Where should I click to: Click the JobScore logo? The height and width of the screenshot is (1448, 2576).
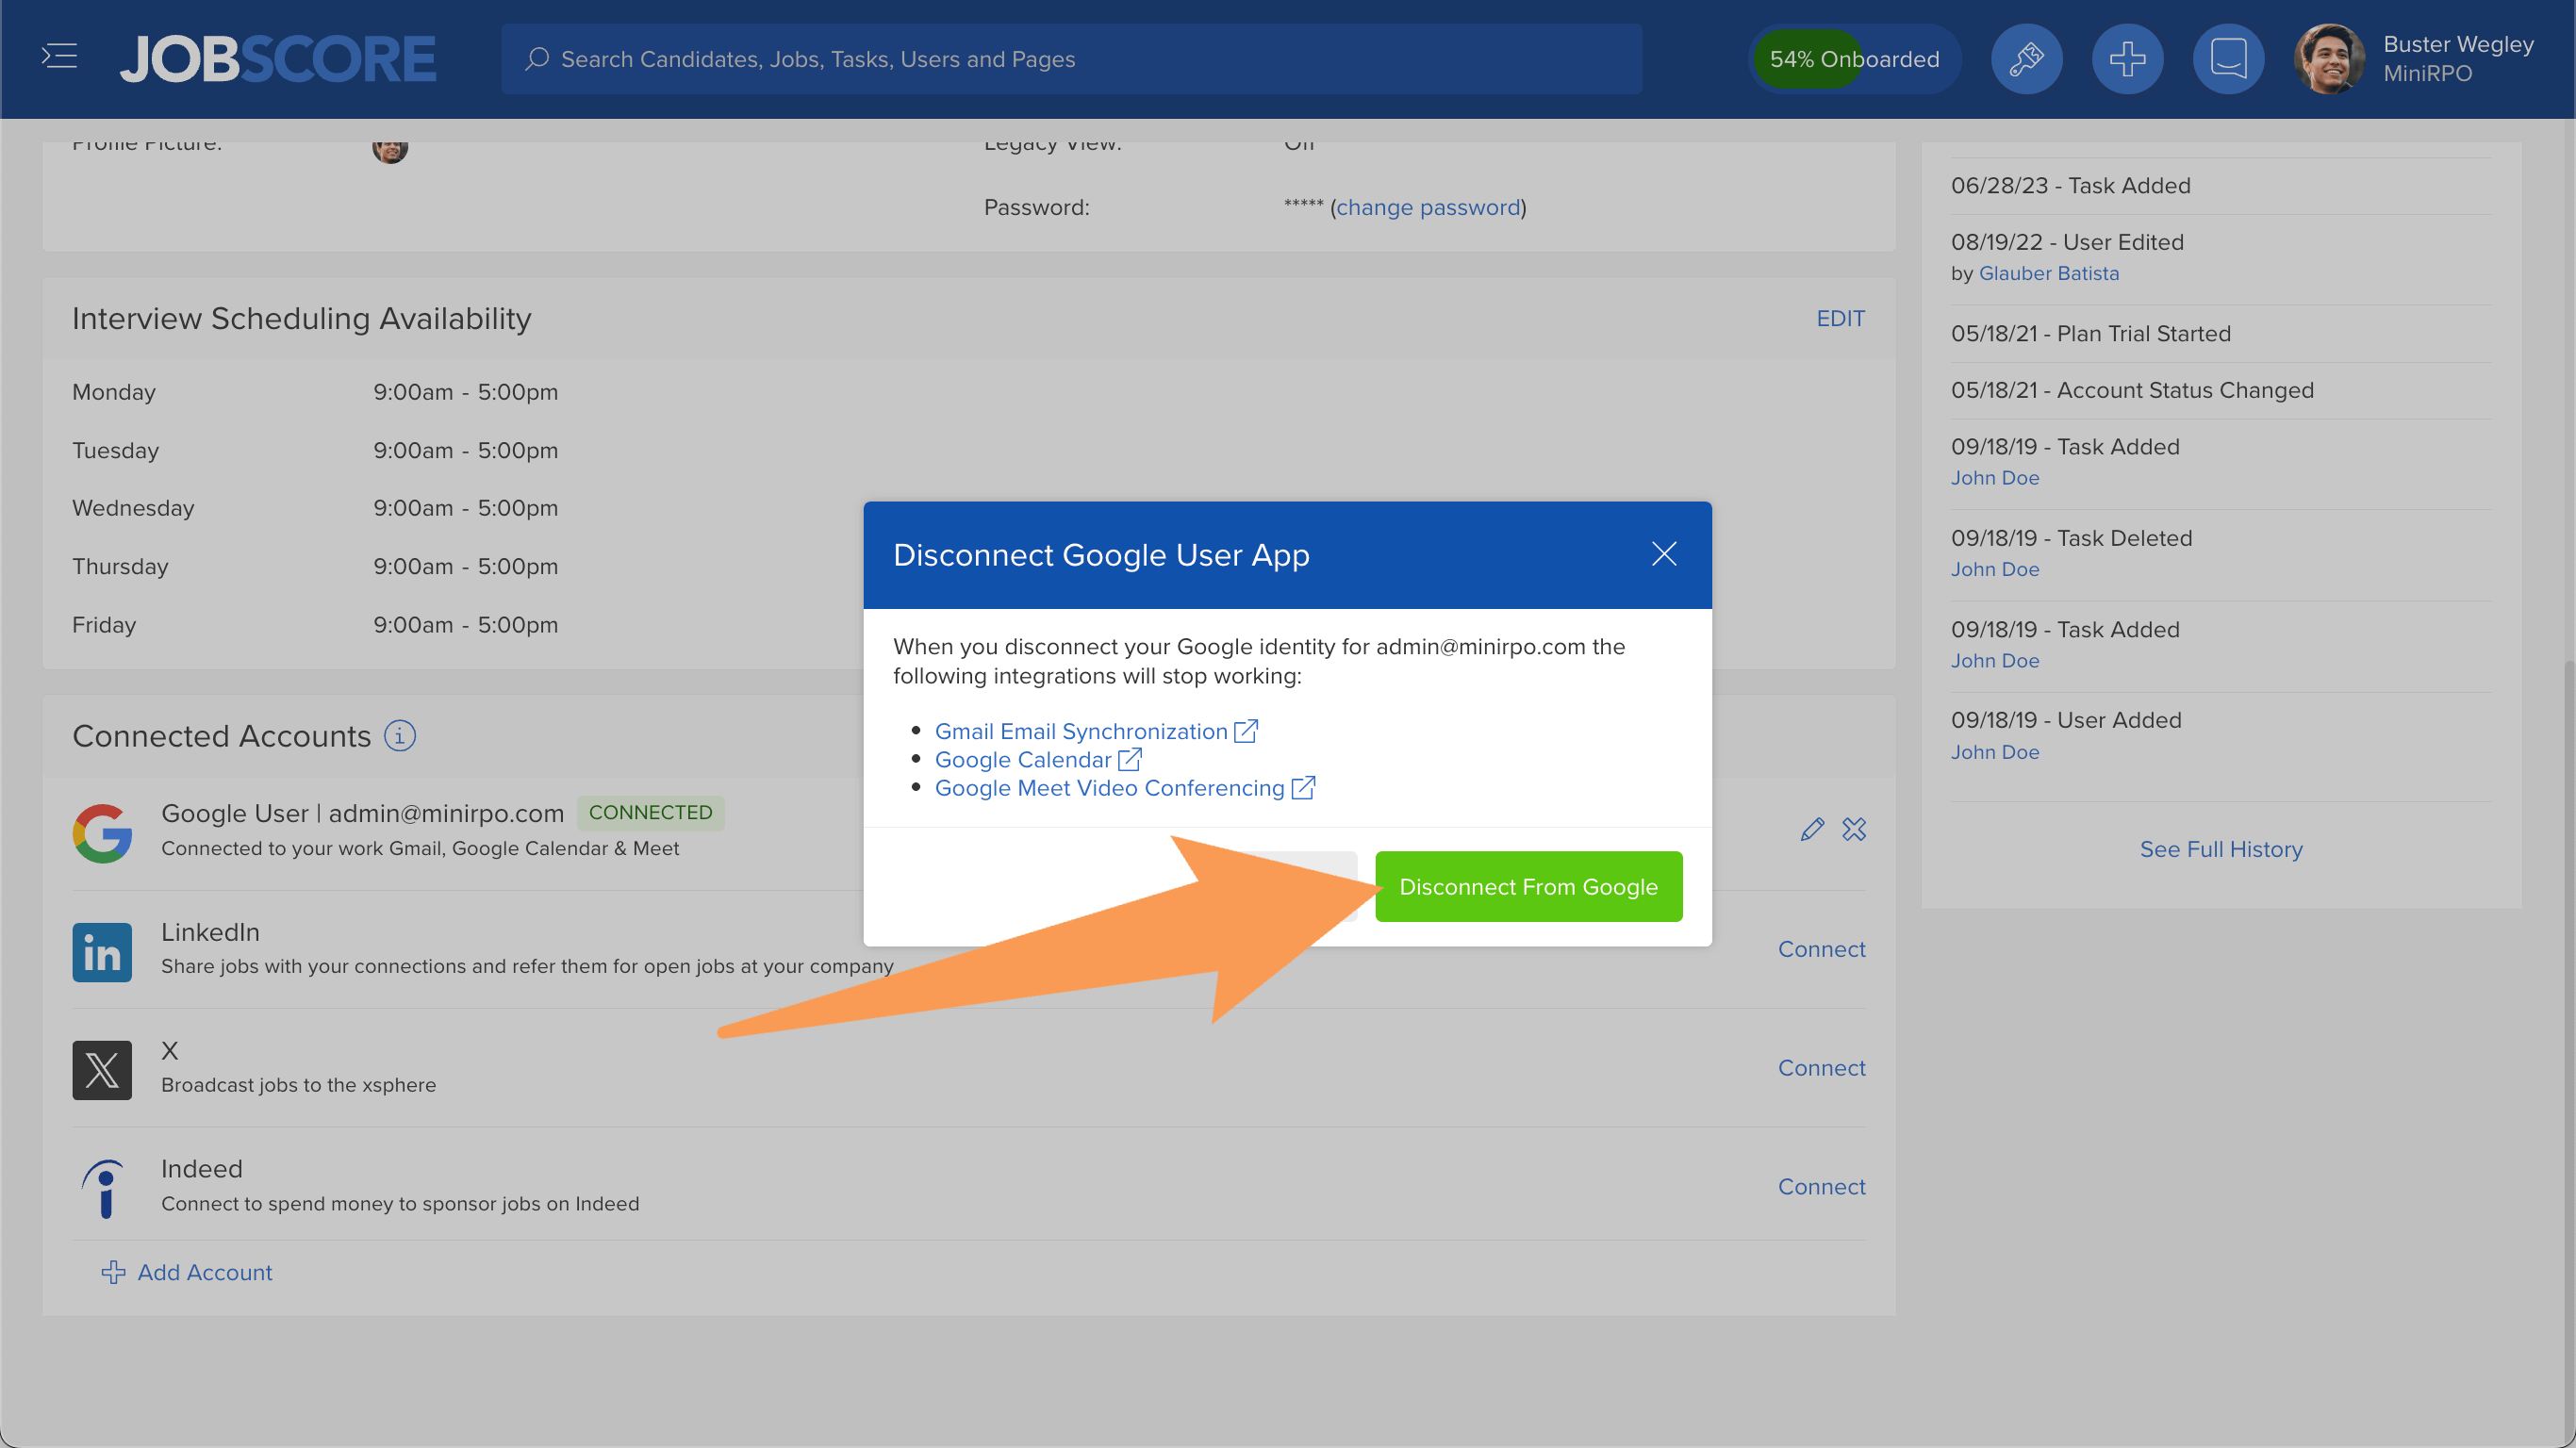278,59
